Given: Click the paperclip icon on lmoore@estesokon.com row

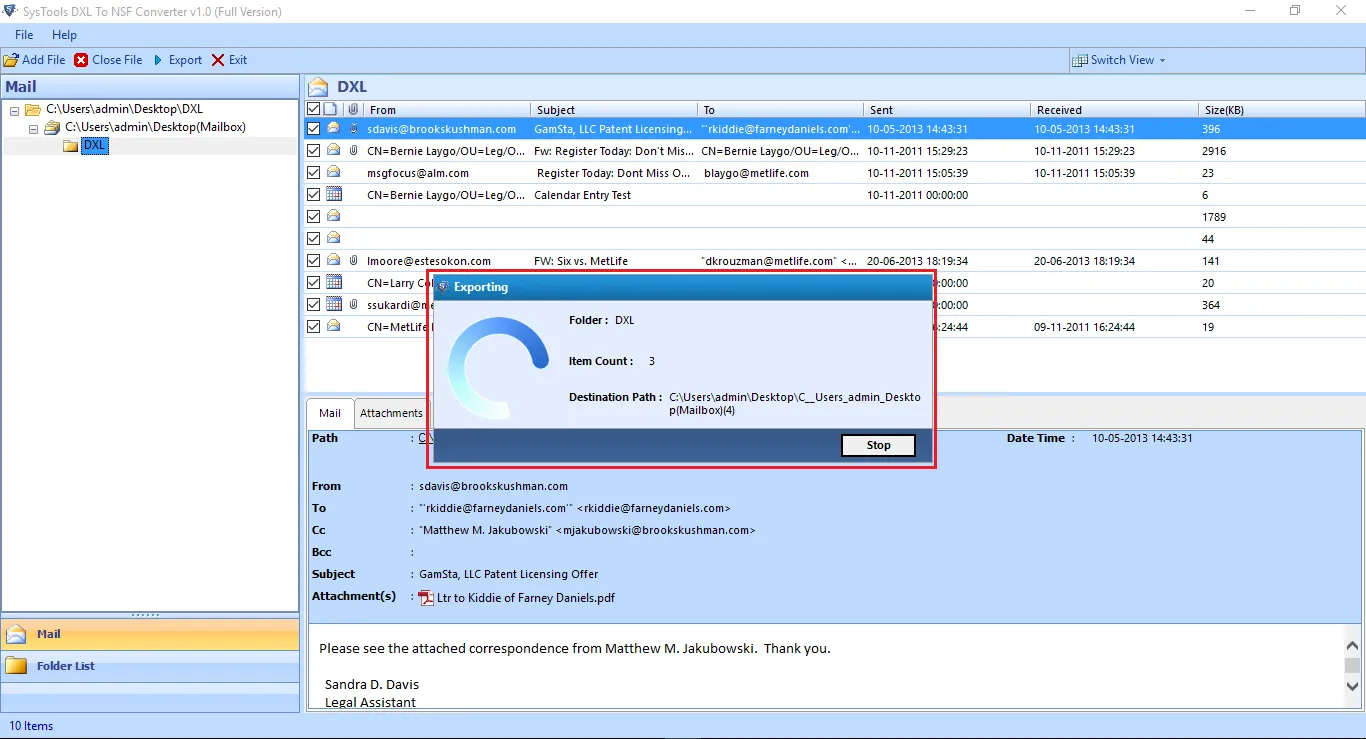Looking at the screenshot, I should pyautogui.click(x=353, y=261).
